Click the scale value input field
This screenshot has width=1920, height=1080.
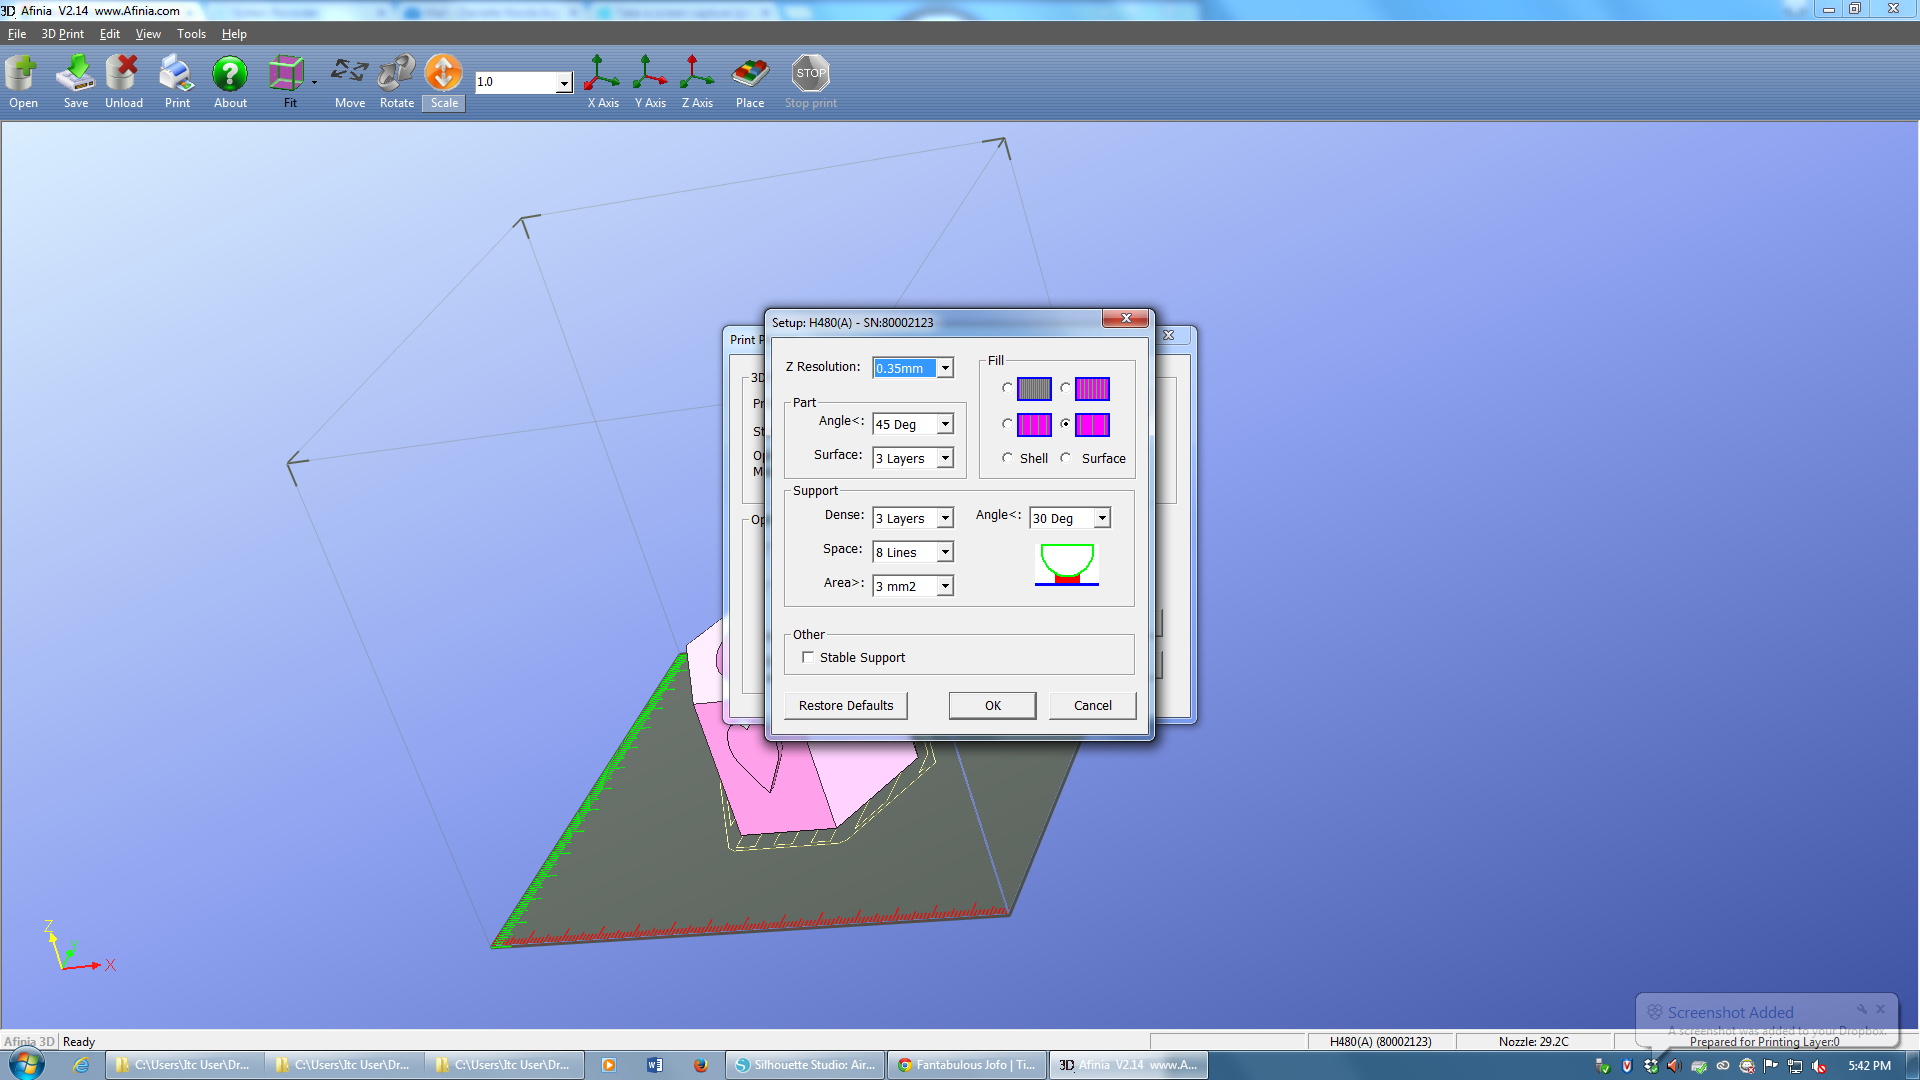(x=513, y=82)
